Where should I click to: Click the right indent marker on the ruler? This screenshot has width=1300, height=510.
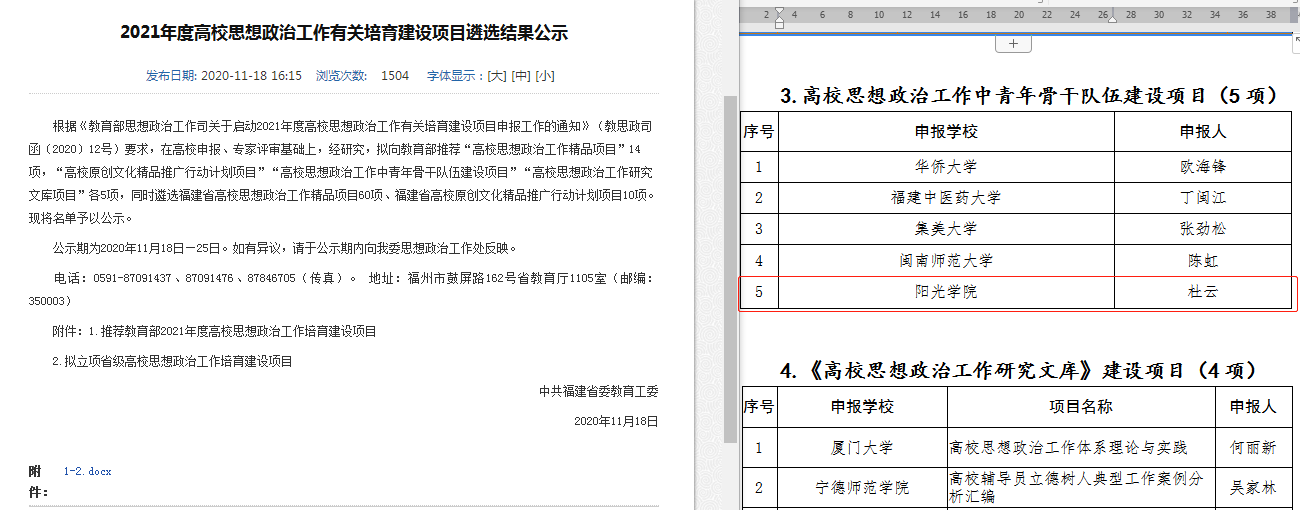1110,17
